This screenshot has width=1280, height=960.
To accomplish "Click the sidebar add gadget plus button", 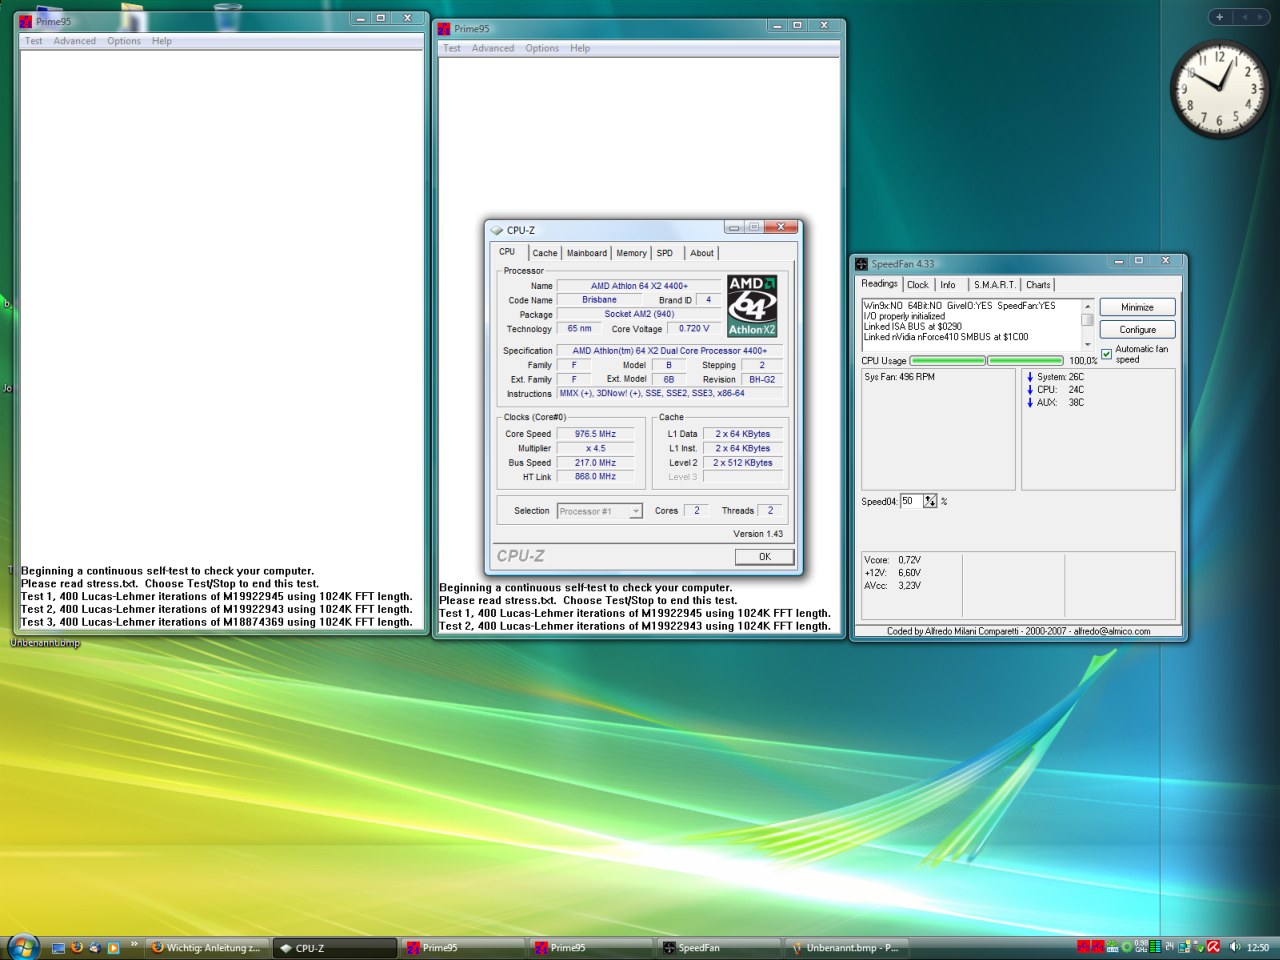I will (x=1219, y=16).
